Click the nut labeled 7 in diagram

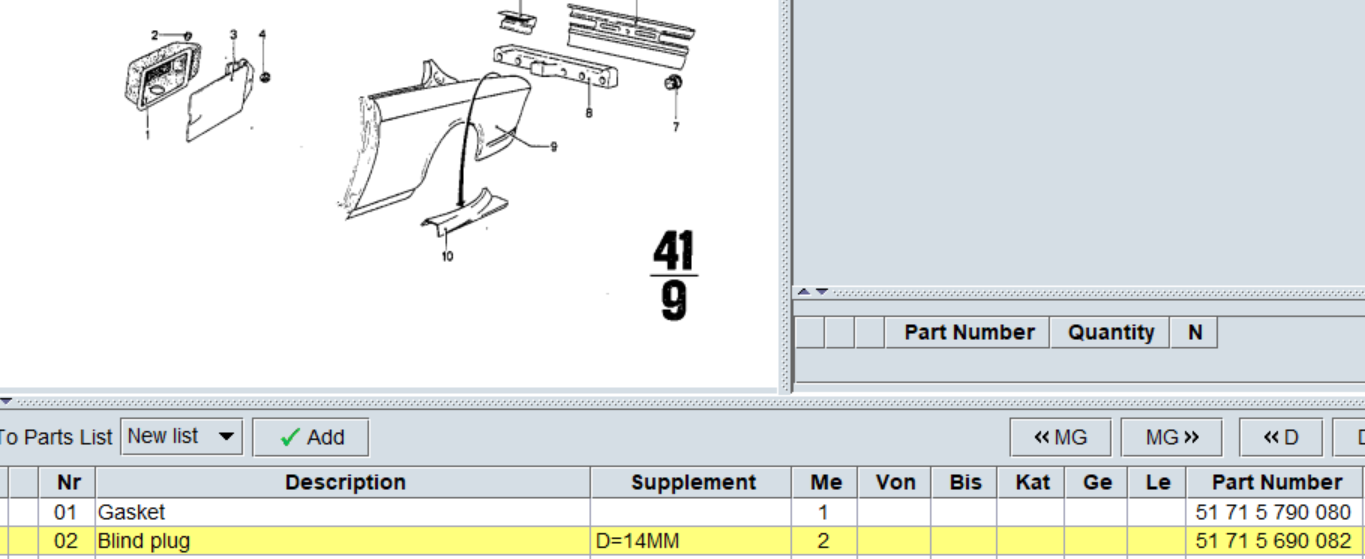point(674,85)
